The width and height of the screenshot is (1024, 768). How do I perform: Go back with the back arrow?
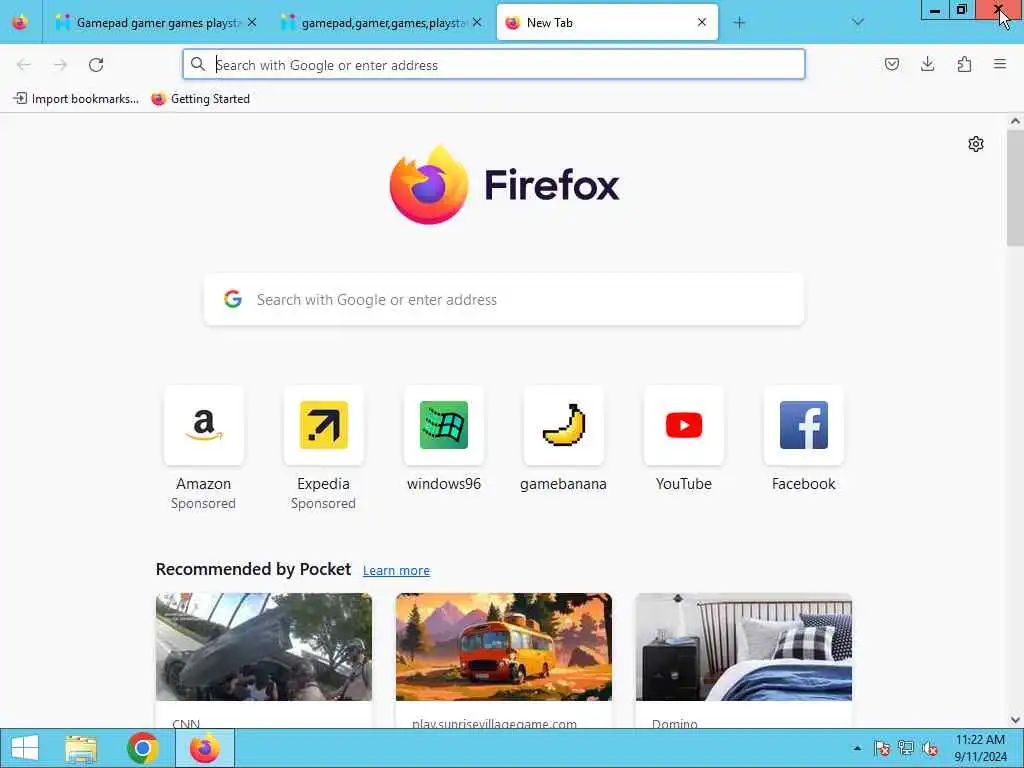(x=24, y=65)
